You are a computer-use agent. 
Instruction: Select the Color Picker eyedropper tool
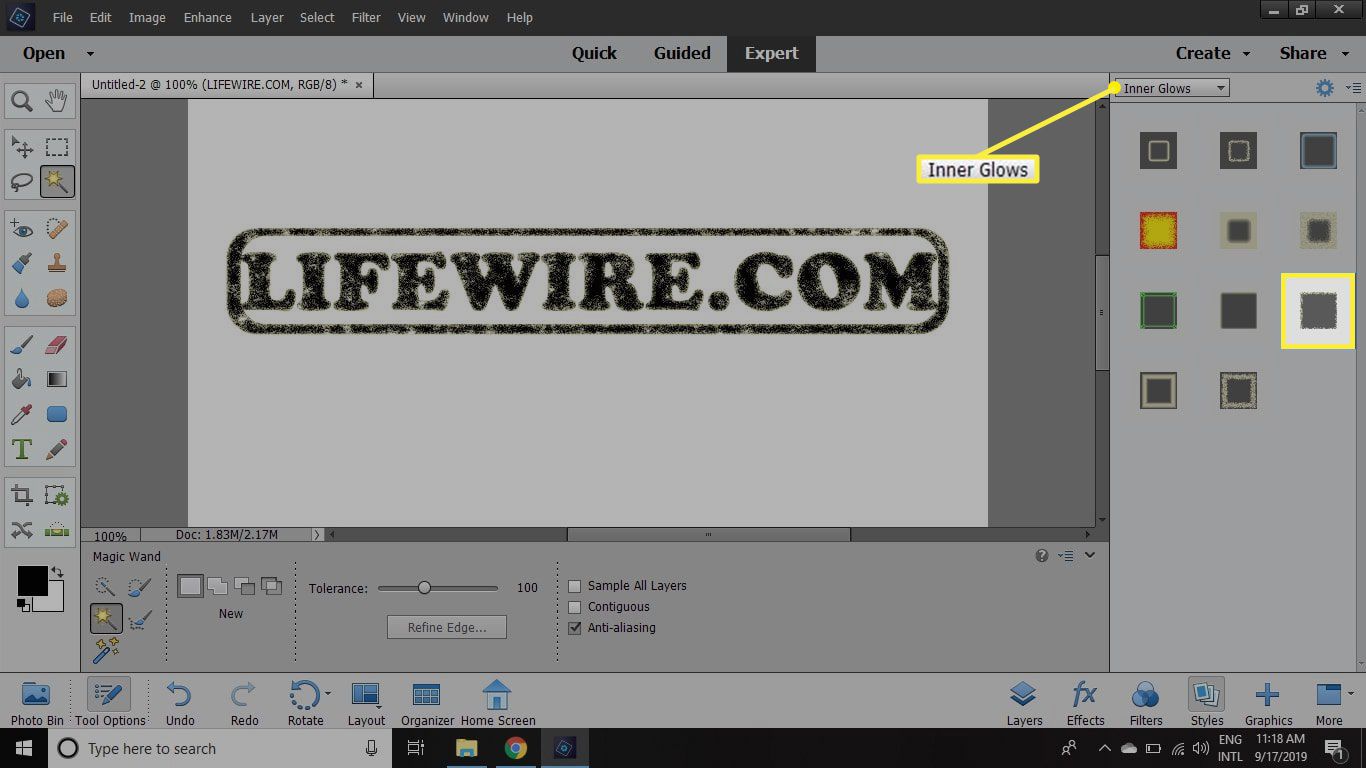pos(22,414)
